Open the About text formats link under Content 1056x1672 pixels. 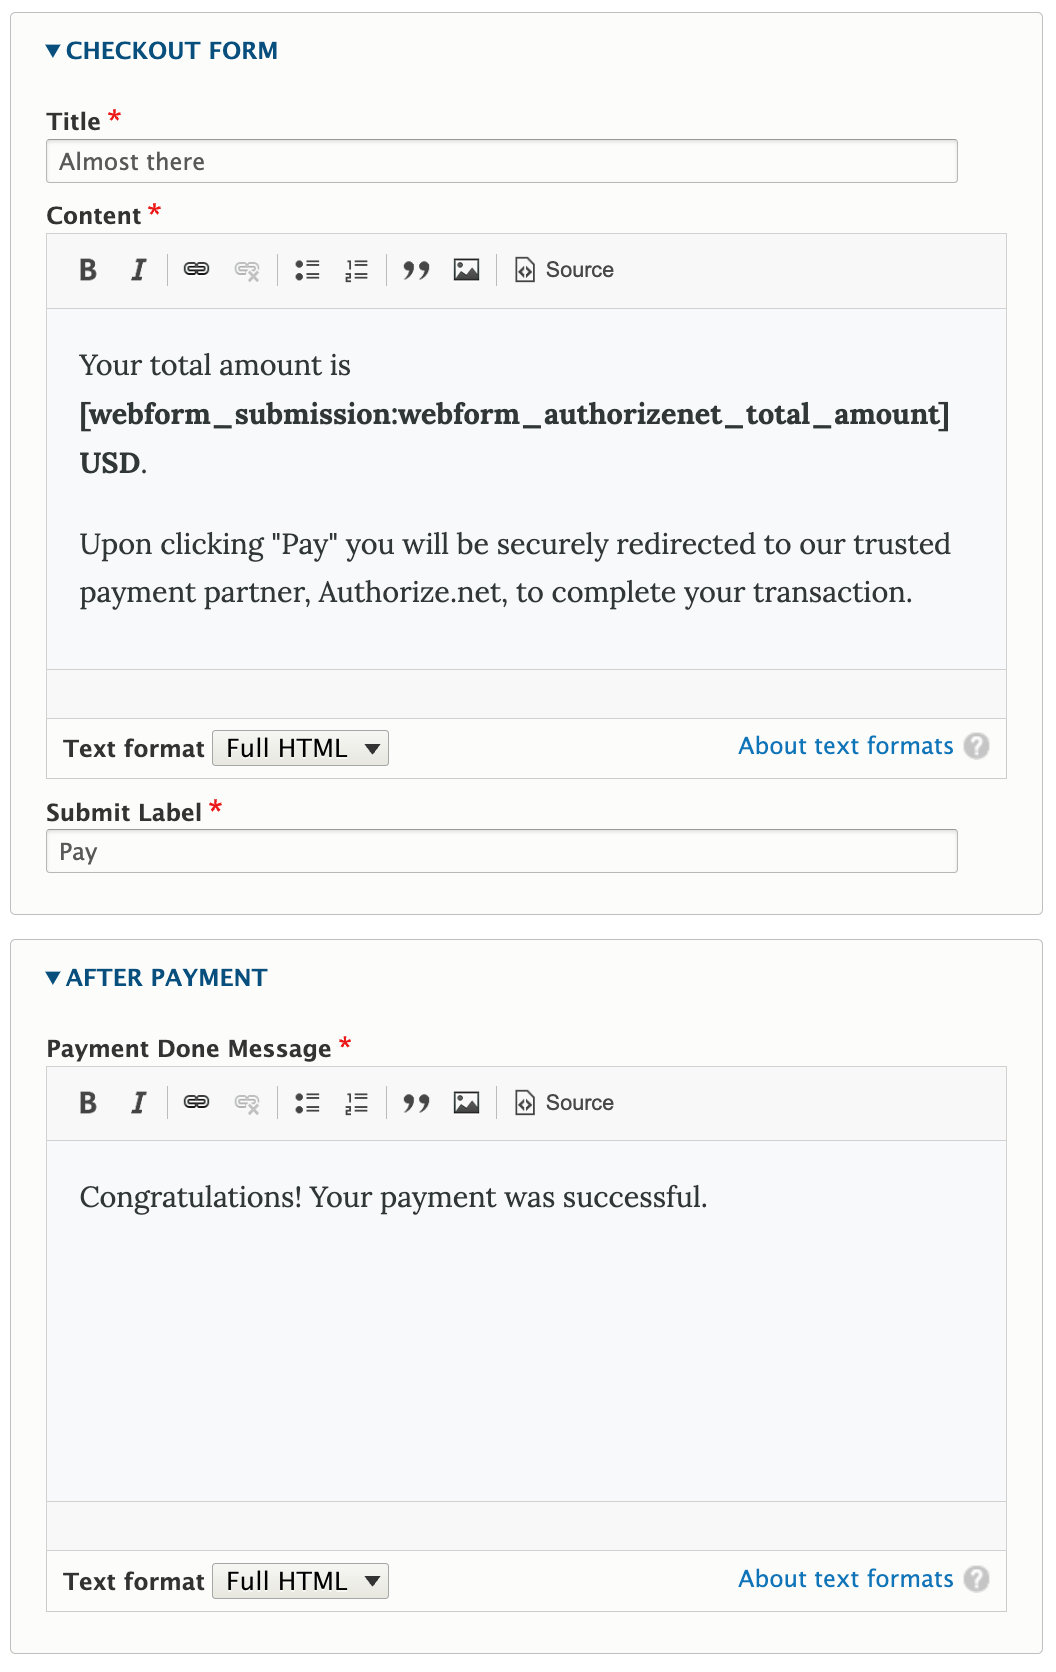click(845, 746)
